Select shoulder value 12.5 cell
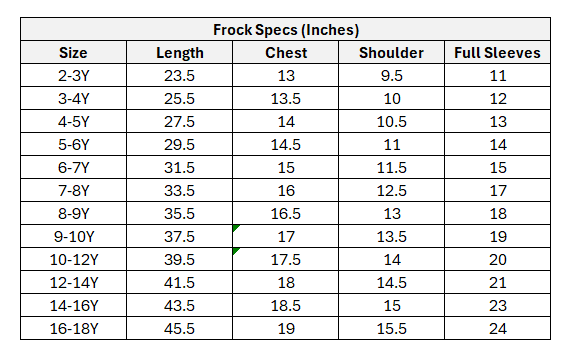Screen dimensions: 573x361 pyautogui.click(x=391, y=190)
